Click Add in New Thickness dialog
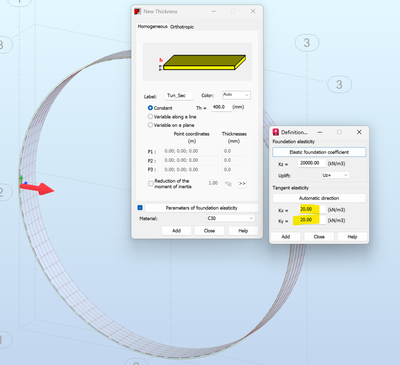Viewport: 400px width, 365px height. [176, 231]
